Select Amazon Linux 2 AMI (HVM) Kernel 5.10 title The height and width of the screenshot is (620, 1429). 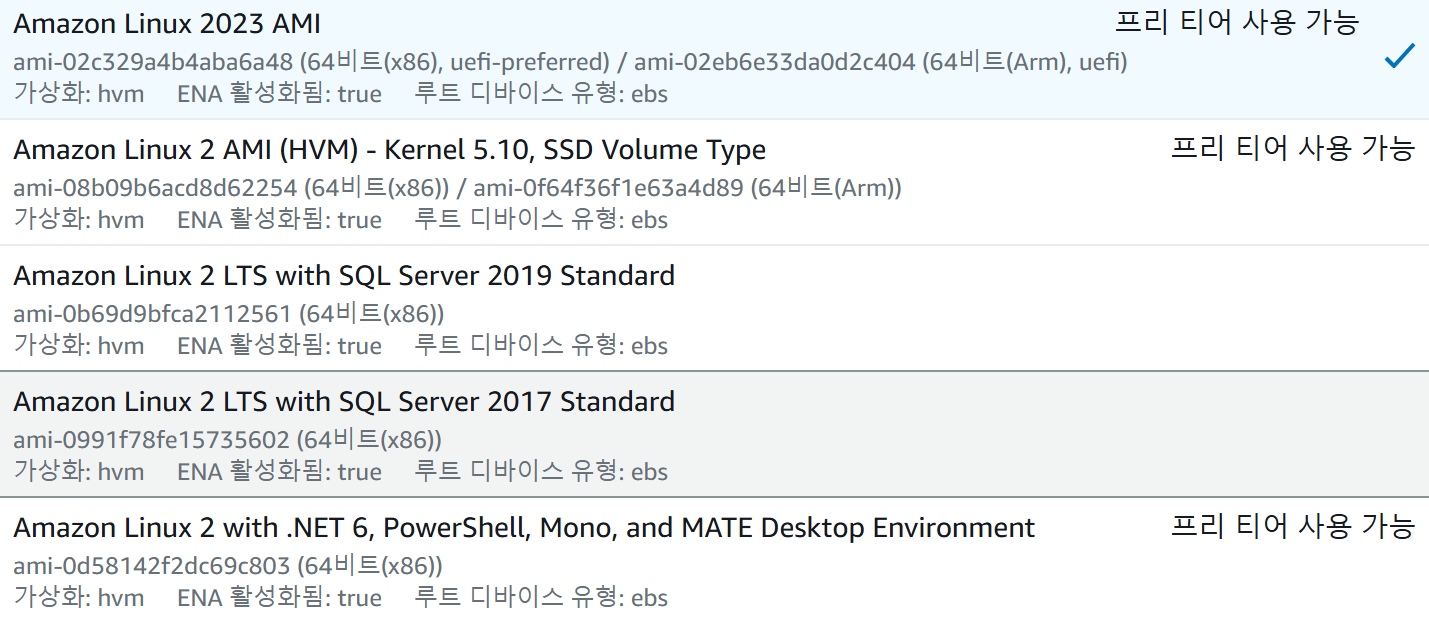pos(390,150)
